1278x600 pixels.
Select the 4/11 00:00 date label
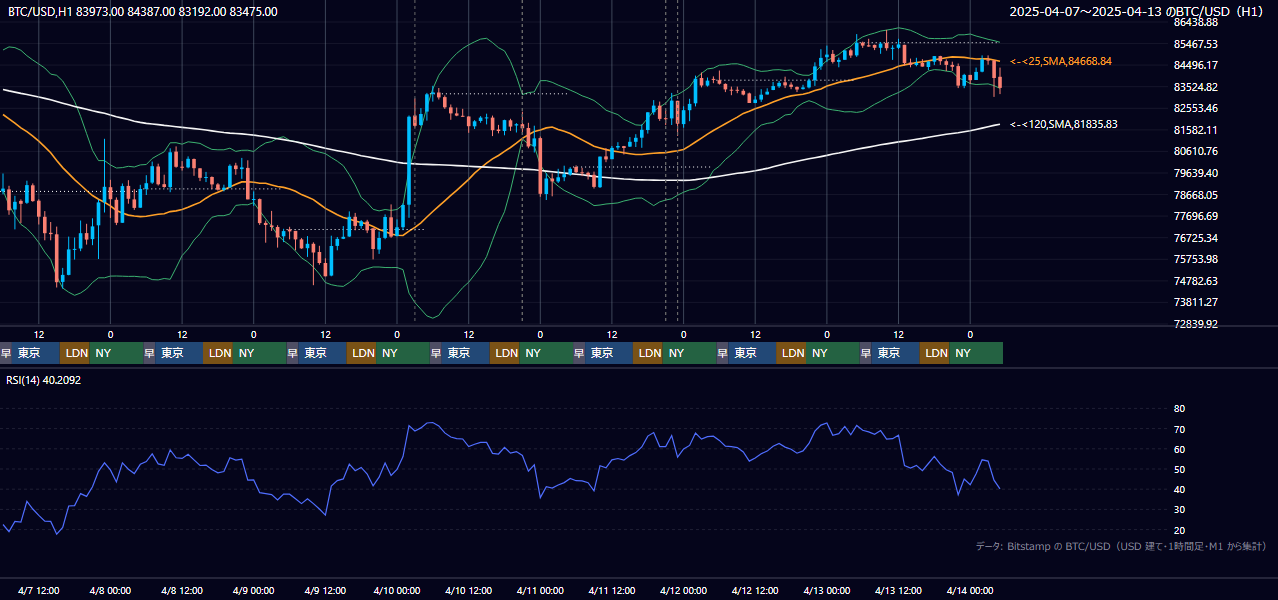(540, 590)
